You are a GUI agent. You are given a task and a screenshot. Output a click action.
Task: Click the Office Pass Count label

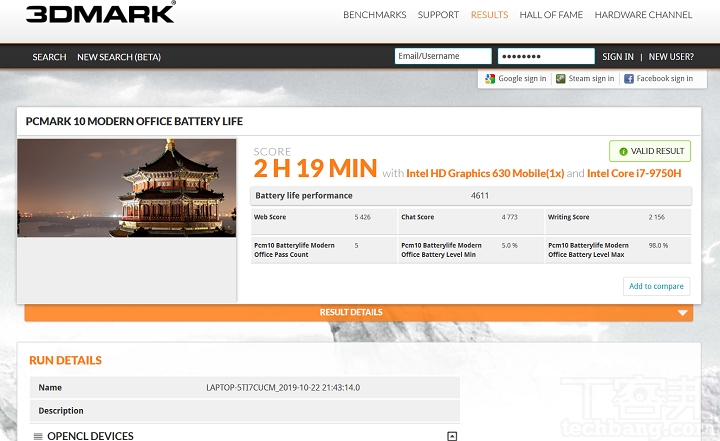294,250
